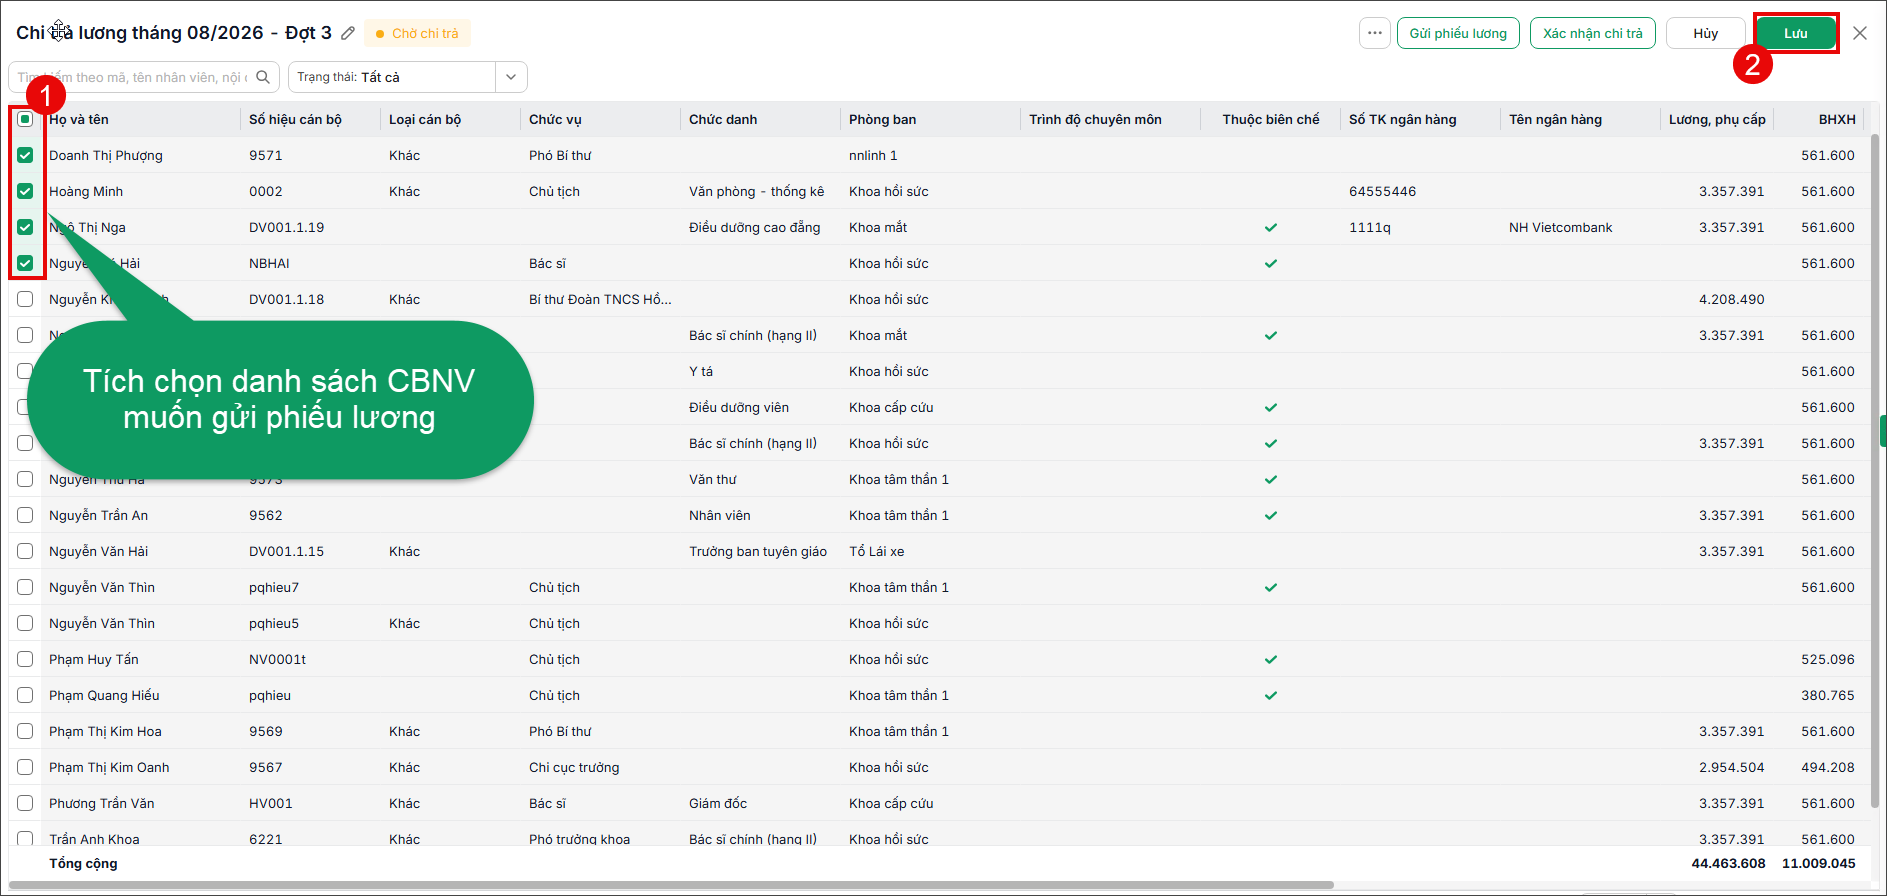
Task: Click staff code DV001.1.19
Action: pos(287,227)
